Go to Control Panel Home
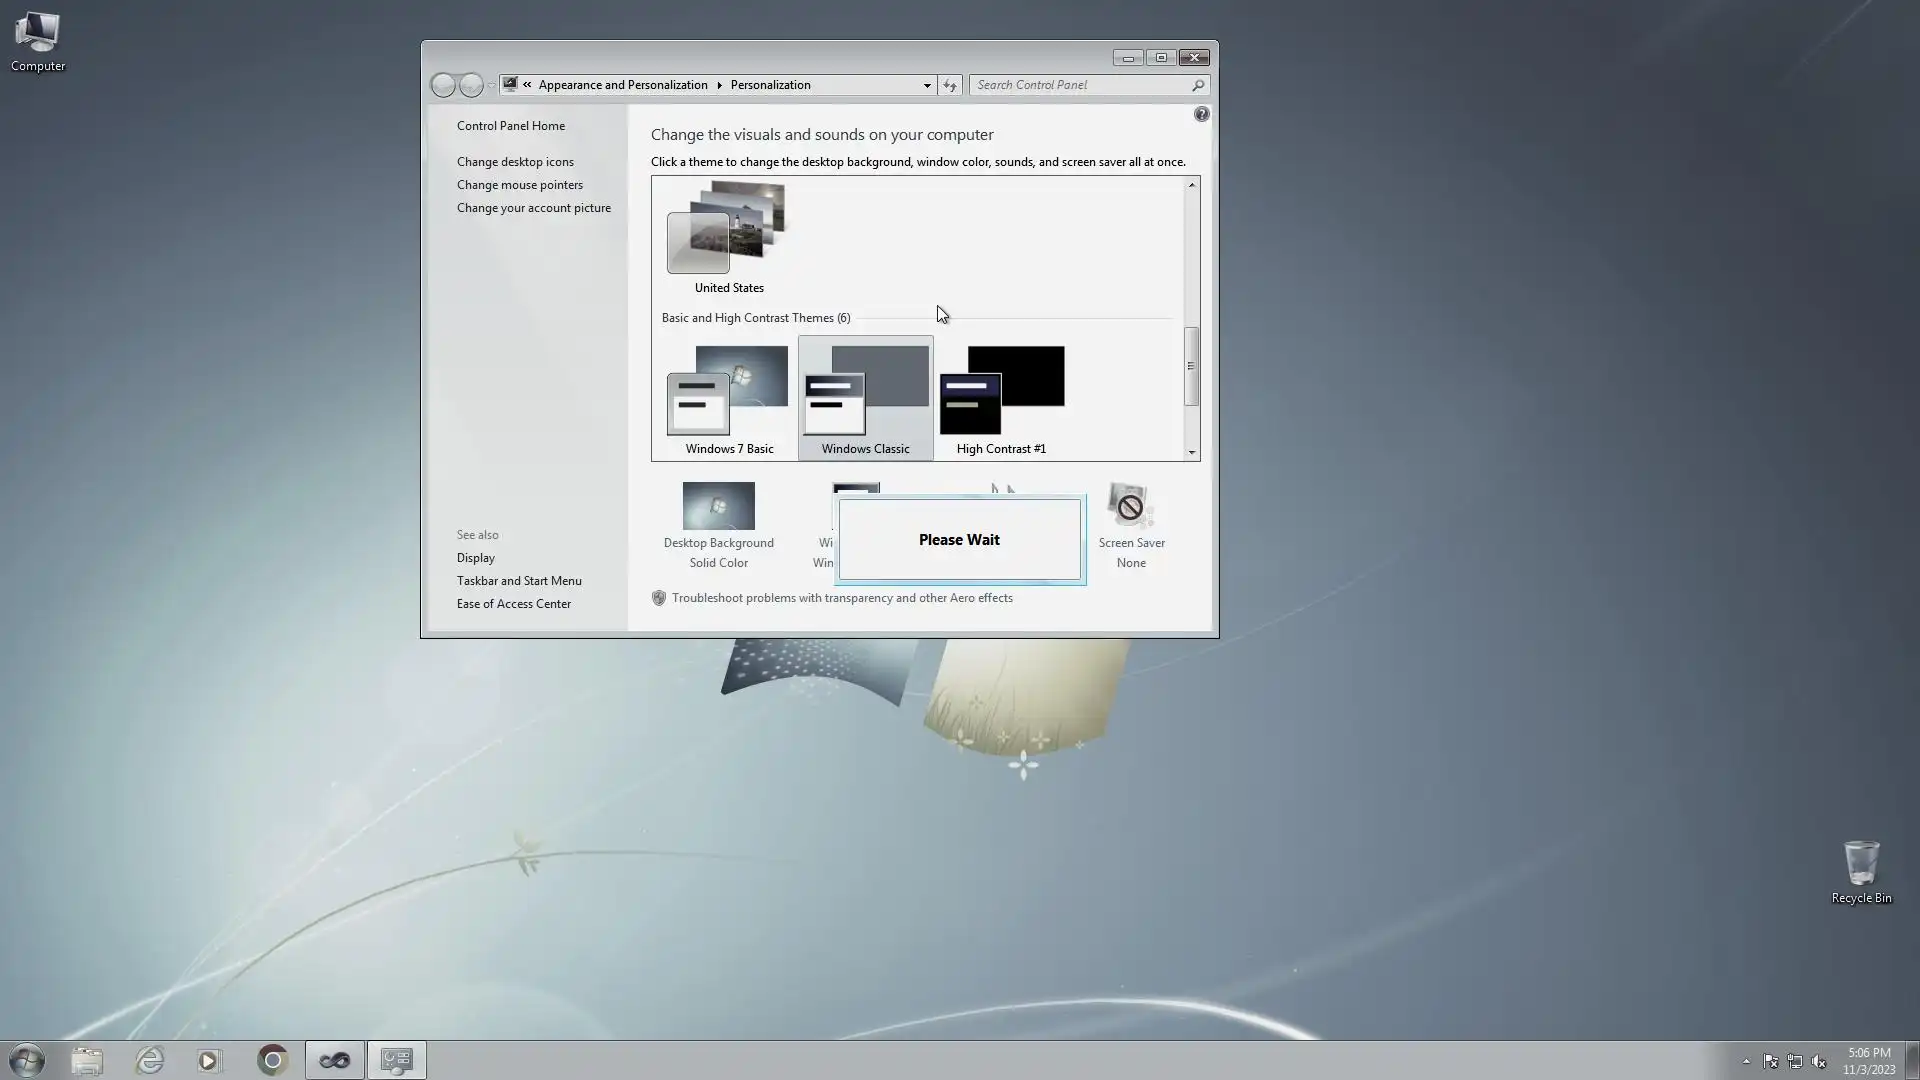Screen dimensions: 1920x1080 coord(510,126)
